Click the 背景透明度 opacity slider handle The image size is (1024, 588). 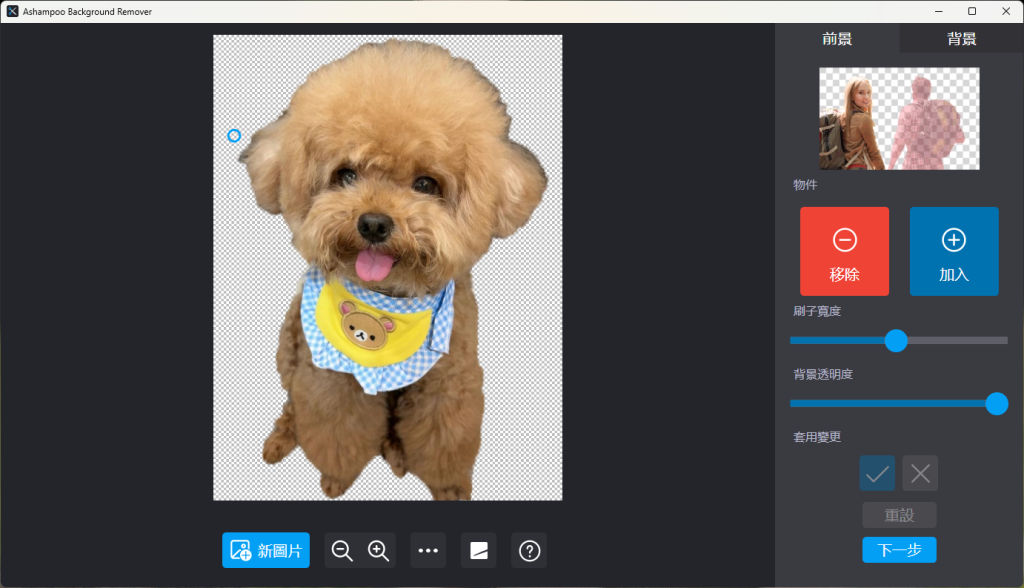(x=996, y=403)
